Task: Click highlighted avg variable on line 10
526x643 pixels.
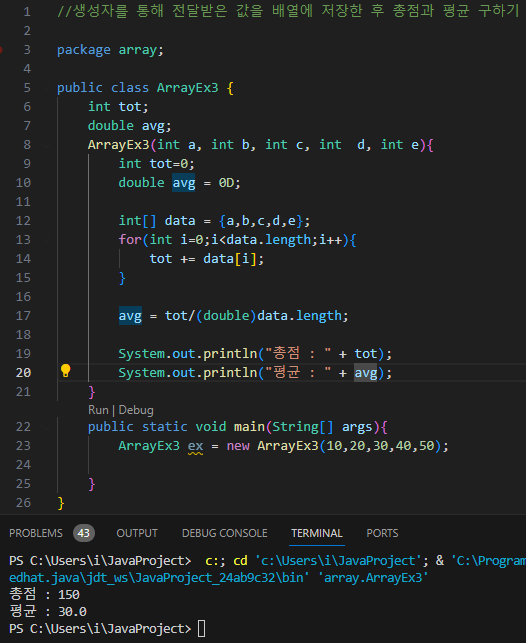Action: click(x=184, y=183)
